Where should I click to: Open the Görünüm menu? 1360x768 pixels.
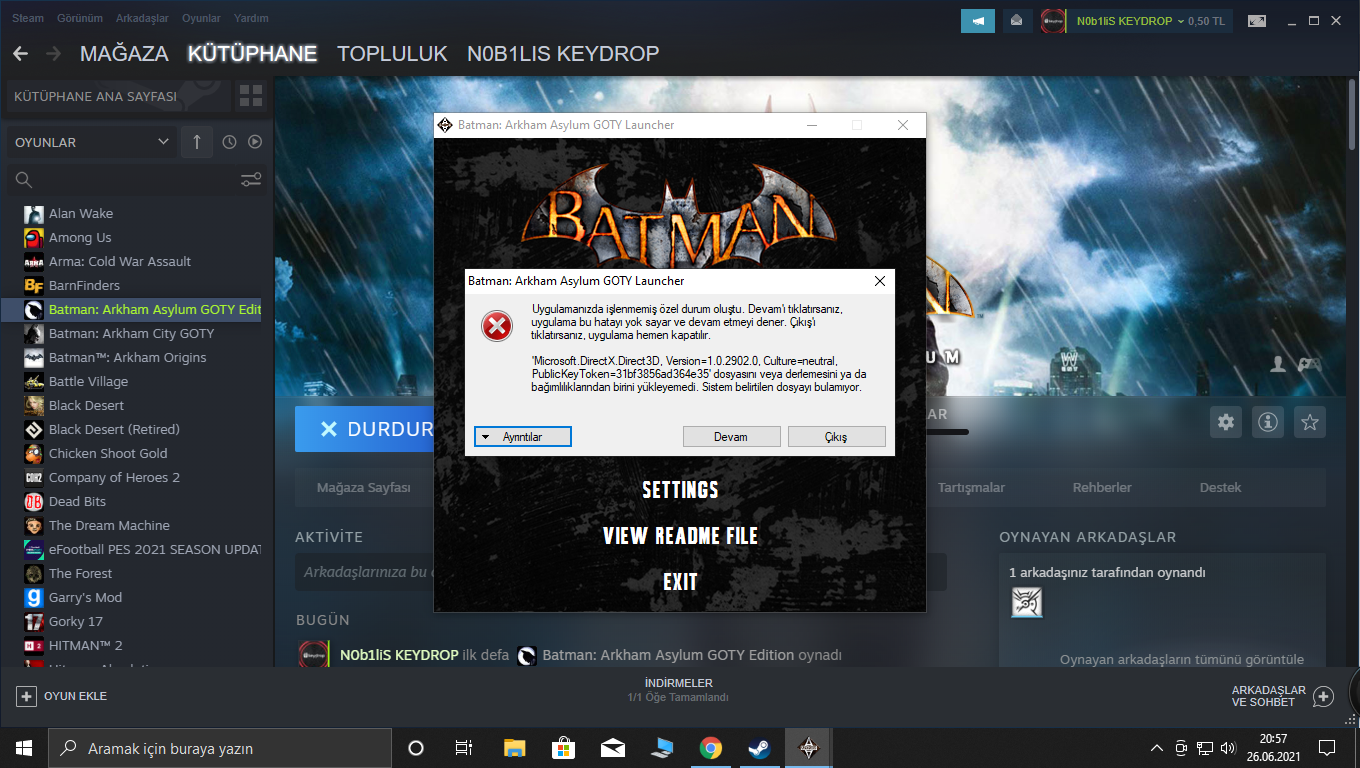tap(80, 18)
